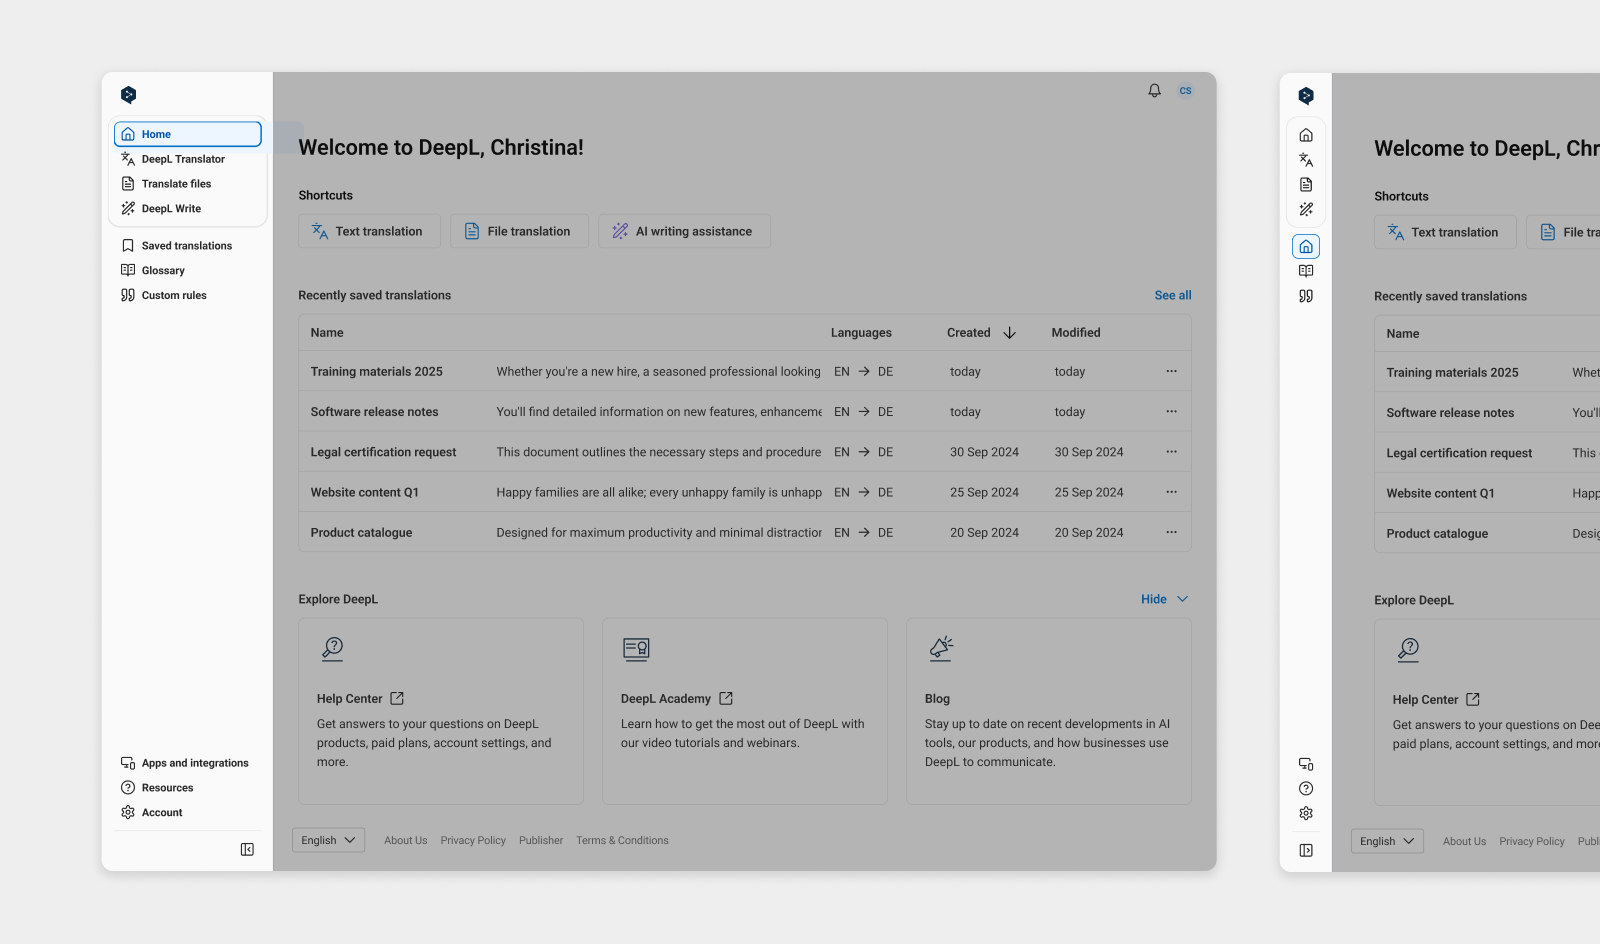Click the apps and integrations icon in collapsed sidebar
The image size is (1600, 944).
1306,764
